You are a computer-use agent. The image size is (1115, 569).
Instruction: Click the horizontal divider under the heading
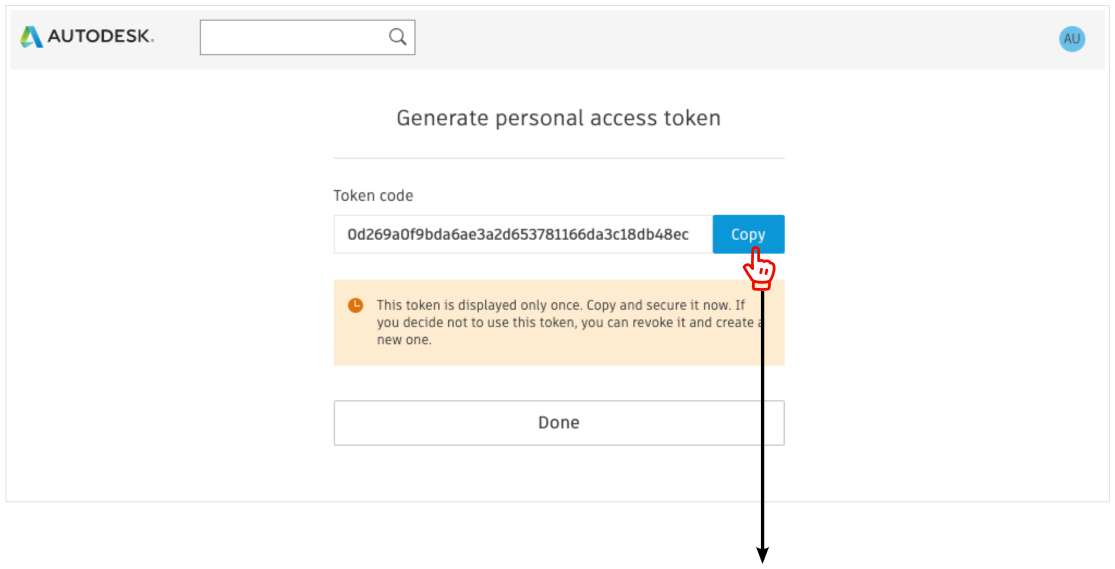click(x=558, y=158)
